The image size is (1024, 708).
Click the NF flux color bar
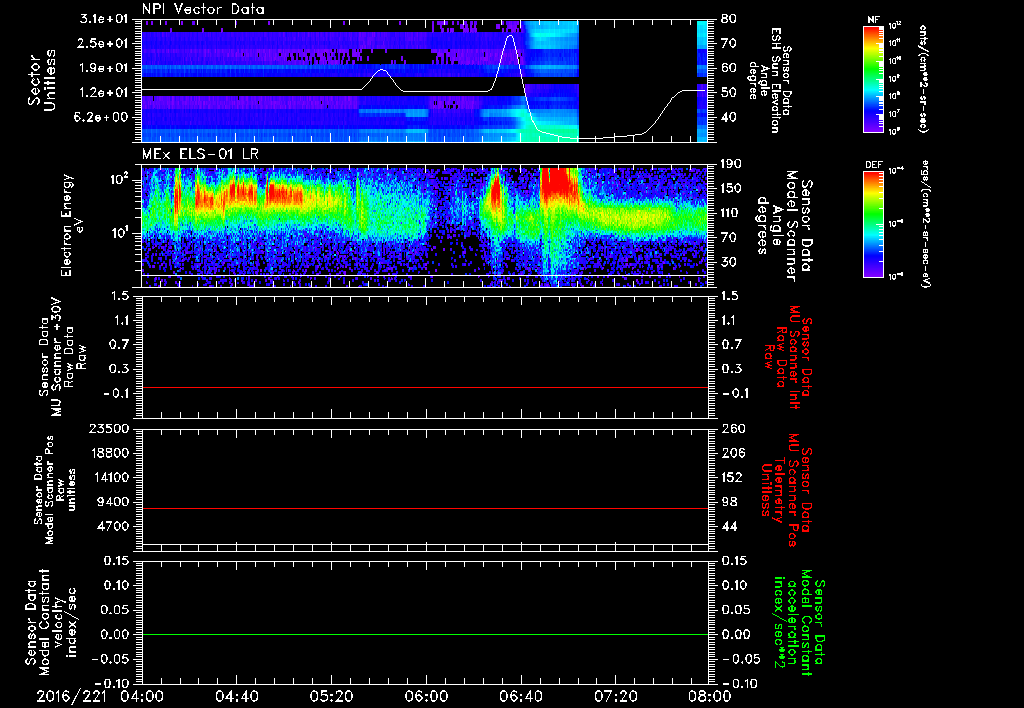pyautogui.click(x=873, y=79)
